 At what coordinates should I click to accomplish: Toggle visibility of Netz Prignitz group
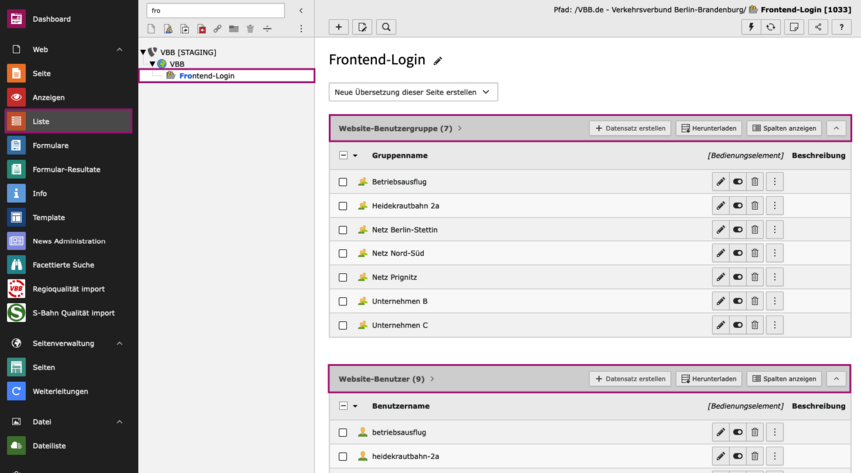click(x=737, y=277)
